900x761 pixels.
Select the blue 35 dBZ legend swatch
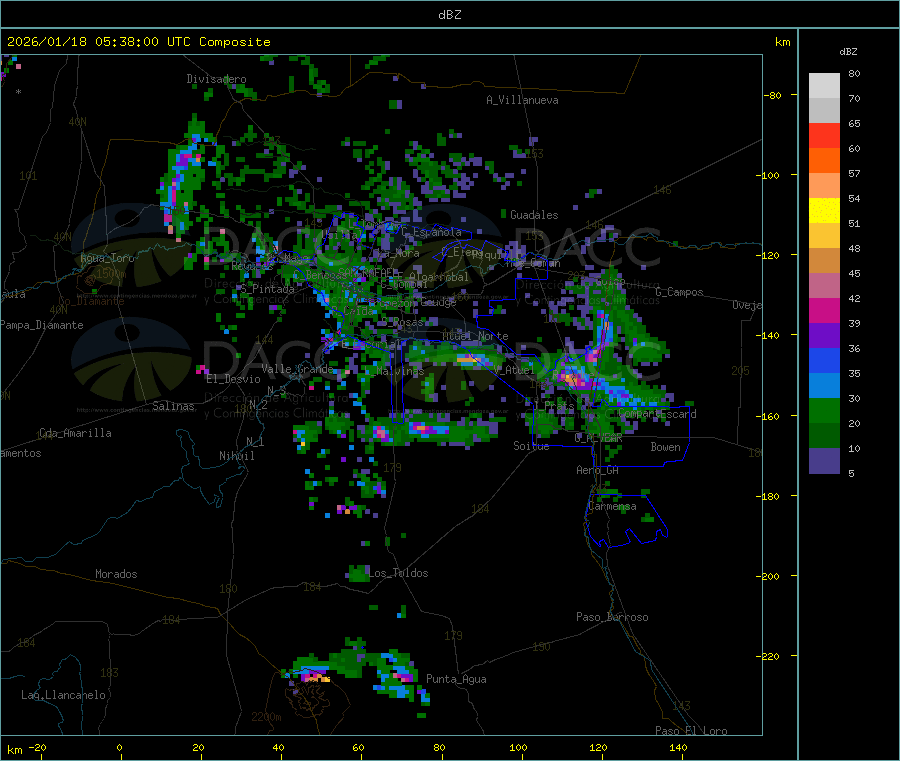click(x=824, y=360)
